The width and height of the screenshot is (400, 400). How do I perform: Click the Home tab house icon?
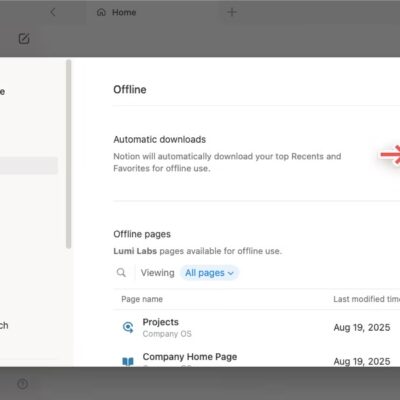click(x=101, y=12)
